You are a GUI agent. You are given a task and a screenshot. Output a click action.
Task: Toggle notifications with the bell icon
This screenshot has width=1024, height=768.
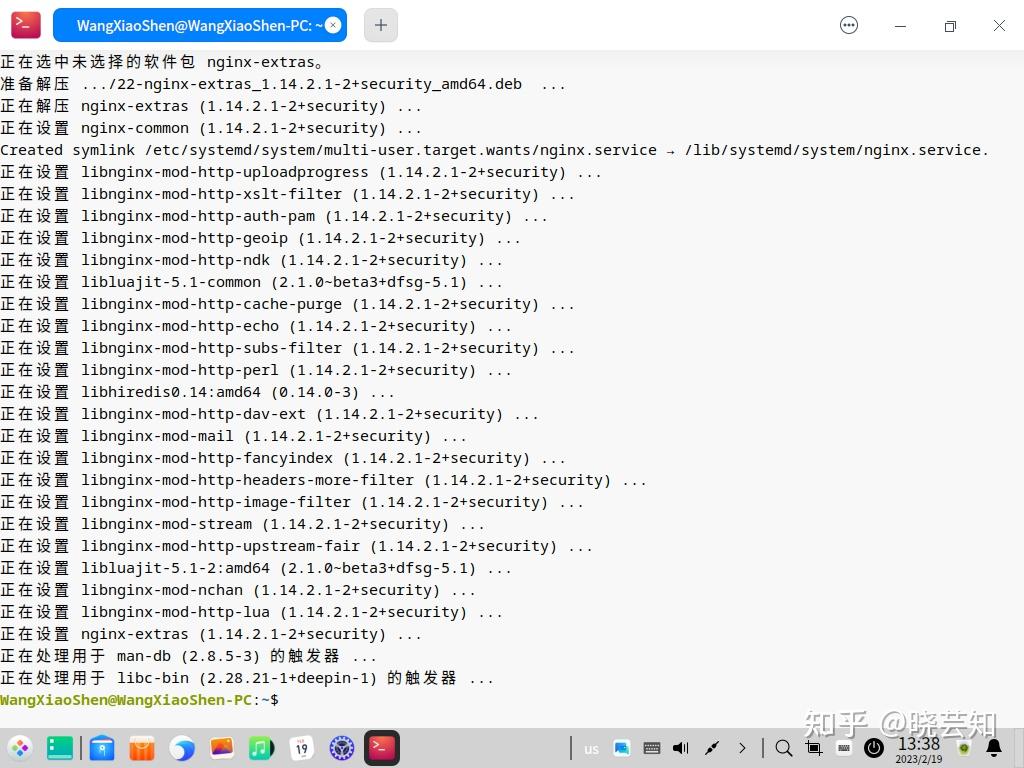click(994, 748)
